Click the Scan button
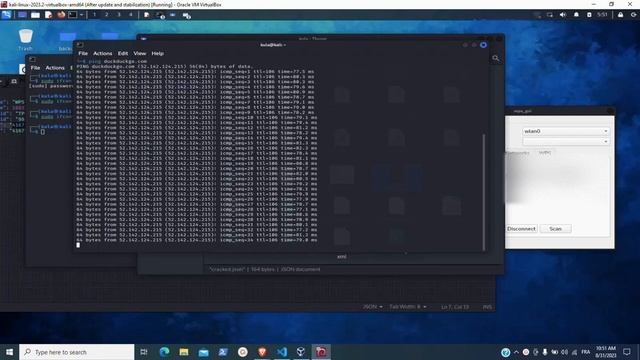Image resolution: width=640 pixels, height=360 pixels. click(555, 229)
